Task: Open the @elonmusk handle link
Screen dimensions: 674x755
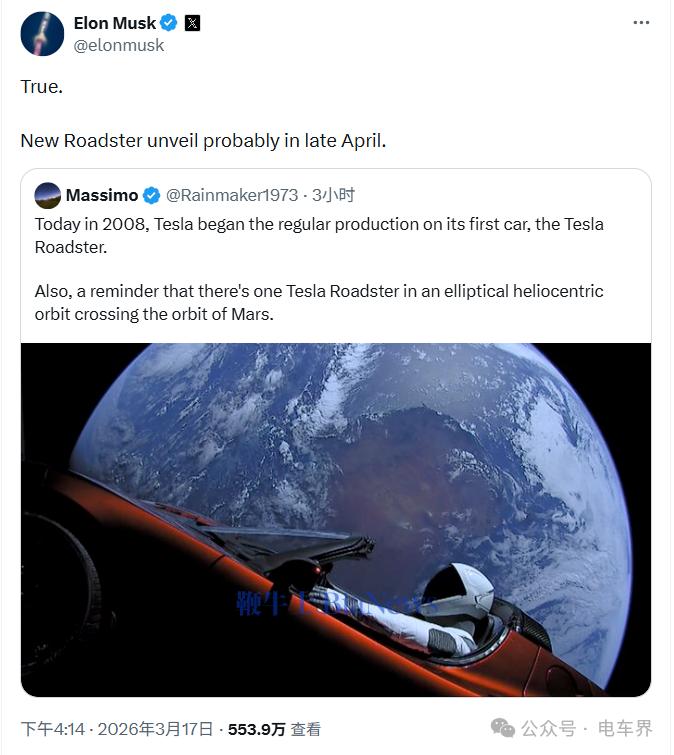Action: 119,45
